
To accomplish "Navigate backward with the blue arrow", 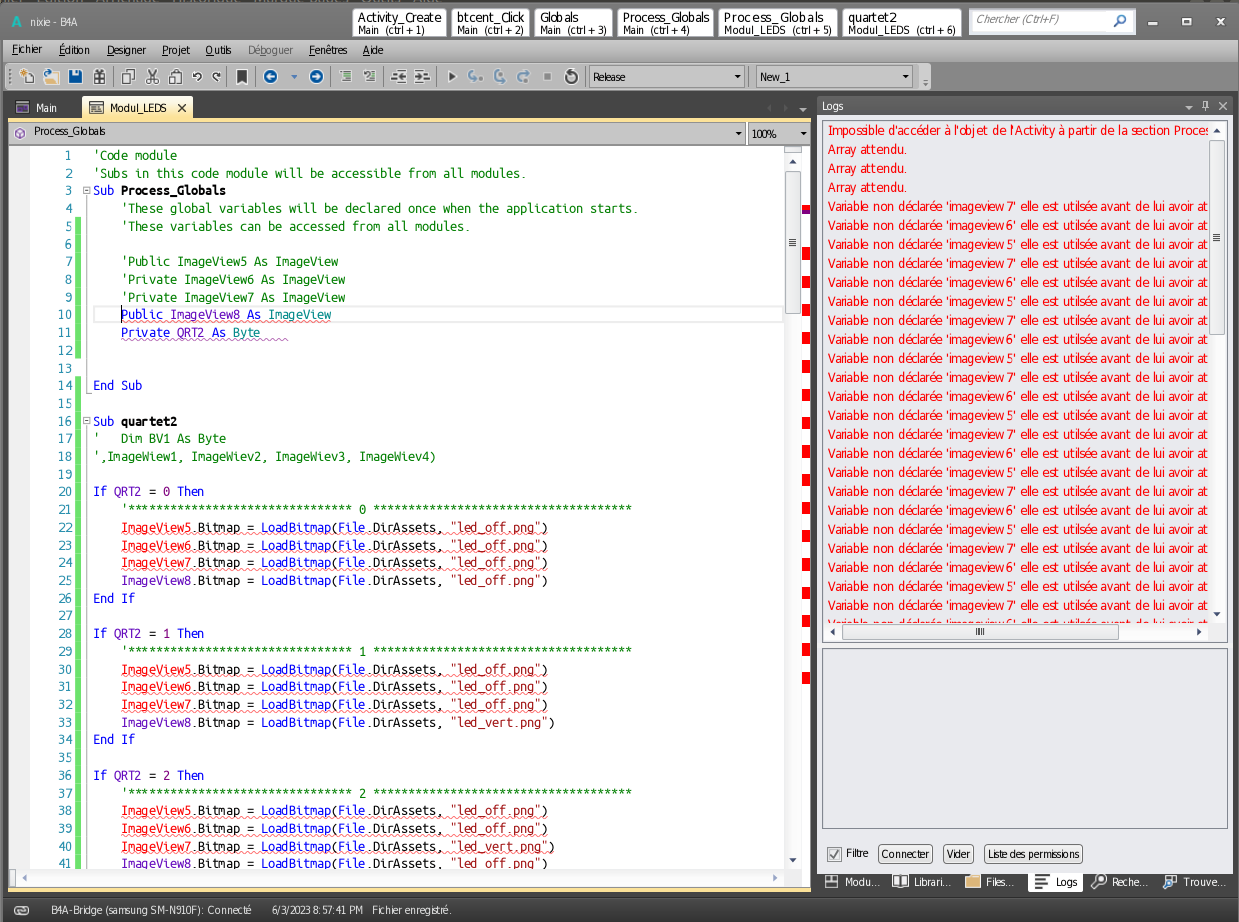I will click(x=270, y=77).
